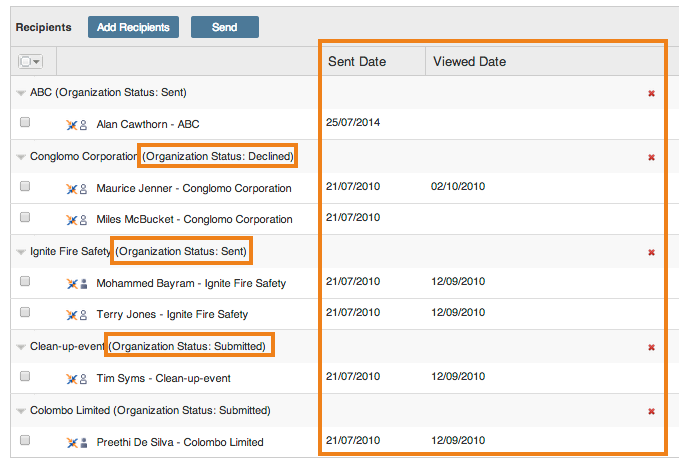Click the person icon next to Mohammed Bayram
This screenshot has width=679, height=465.
click(84, 284)
